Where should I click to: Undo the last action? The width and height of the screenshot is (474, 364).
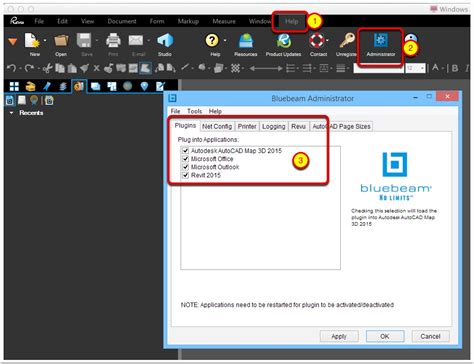coord(11,68)
